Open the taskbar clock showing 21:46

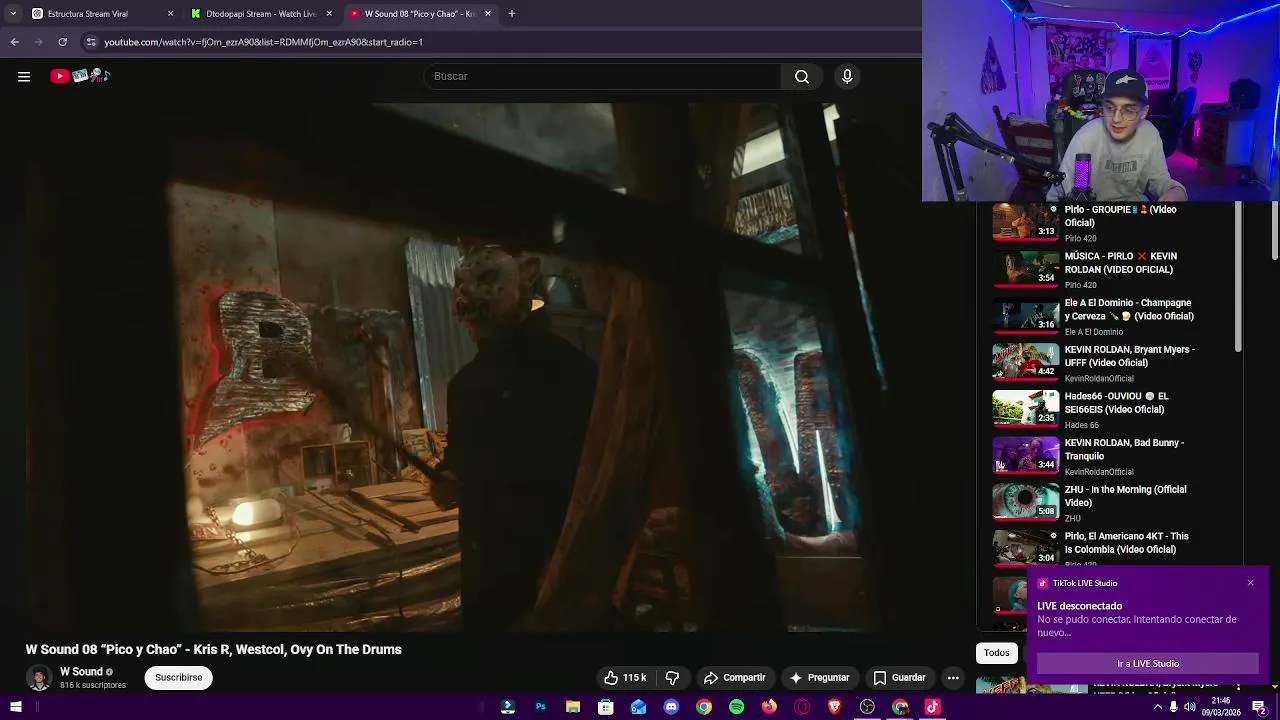tap(1221, 707)
